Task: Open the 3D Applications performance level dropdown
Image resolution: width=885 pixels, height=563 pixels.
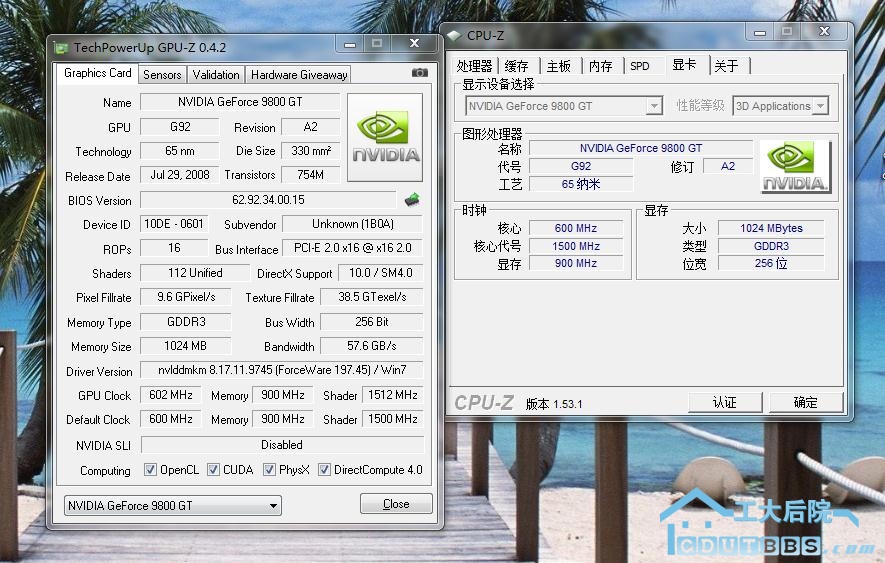Action: 780,106
